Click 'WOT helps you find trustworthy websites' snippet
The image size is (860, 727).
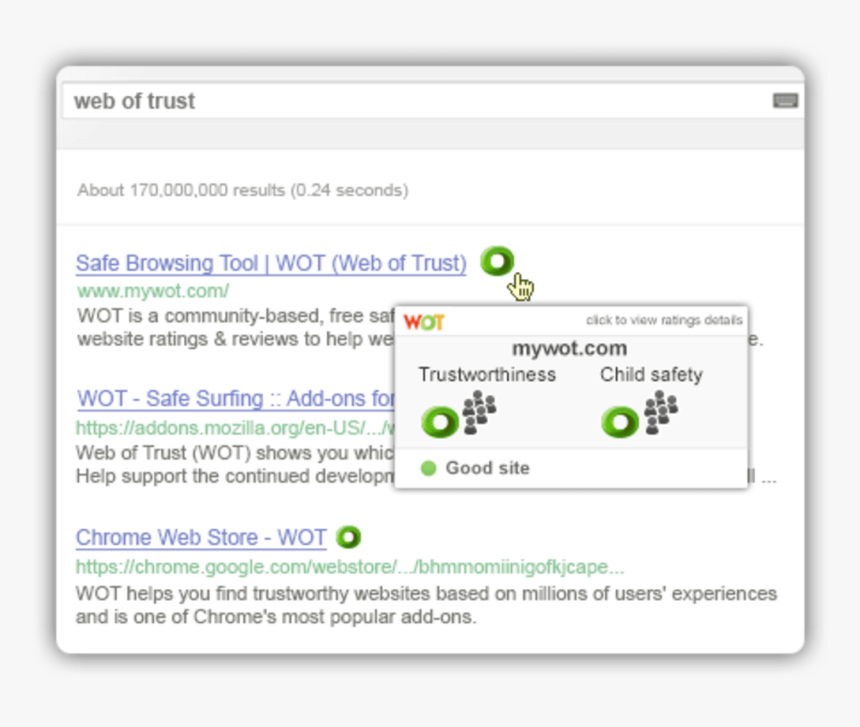click(426, 605)
